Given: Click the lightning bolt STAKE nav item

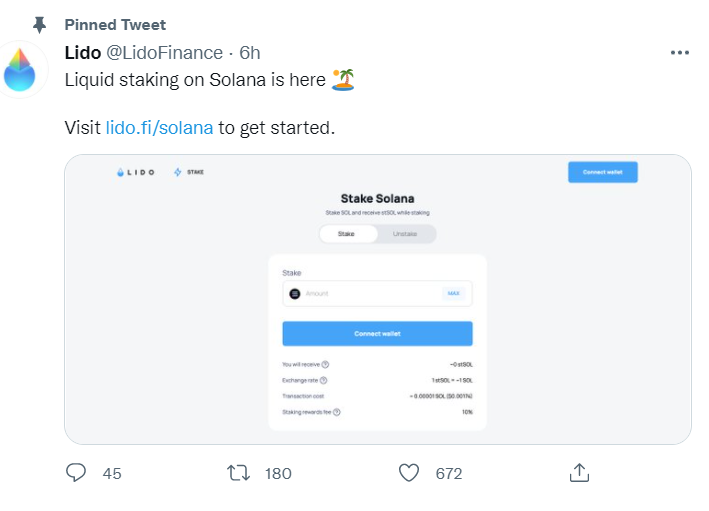Looking at the screenshot, I should pyautogui.click(x=189, y=172).
